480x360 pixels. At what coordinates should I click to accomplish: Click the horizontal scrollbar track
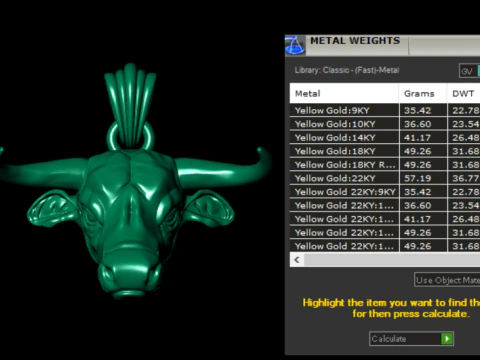pyautogui.click(x=392, y=260)
